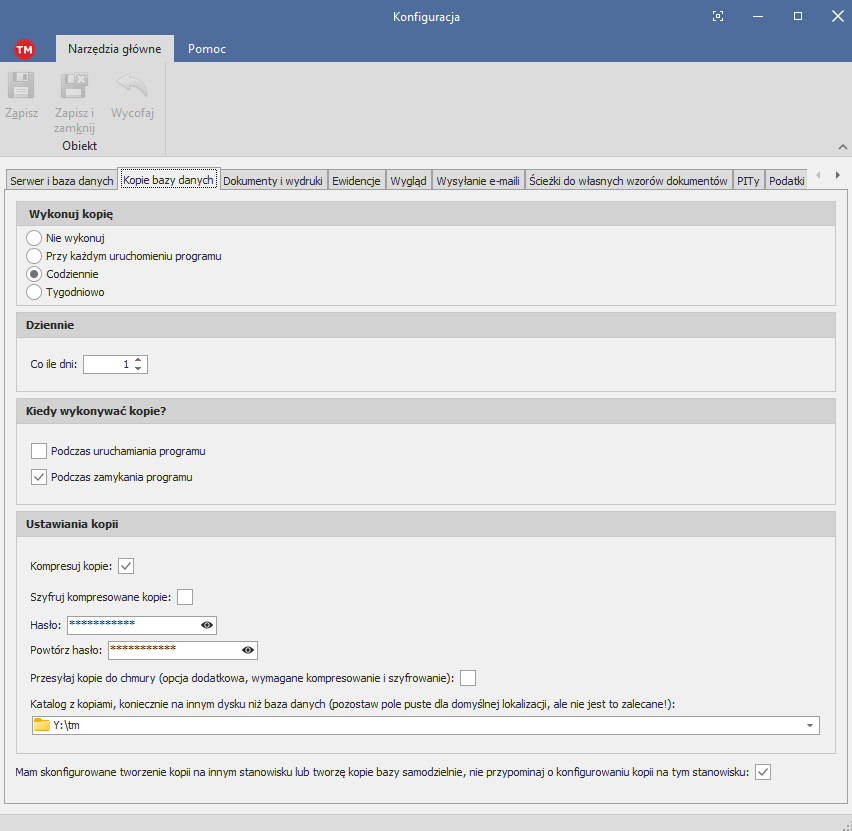The width and height of the screenshot is (852, 831).
Task: Open the backup catalog path dropdown
Action: [808, 726]
